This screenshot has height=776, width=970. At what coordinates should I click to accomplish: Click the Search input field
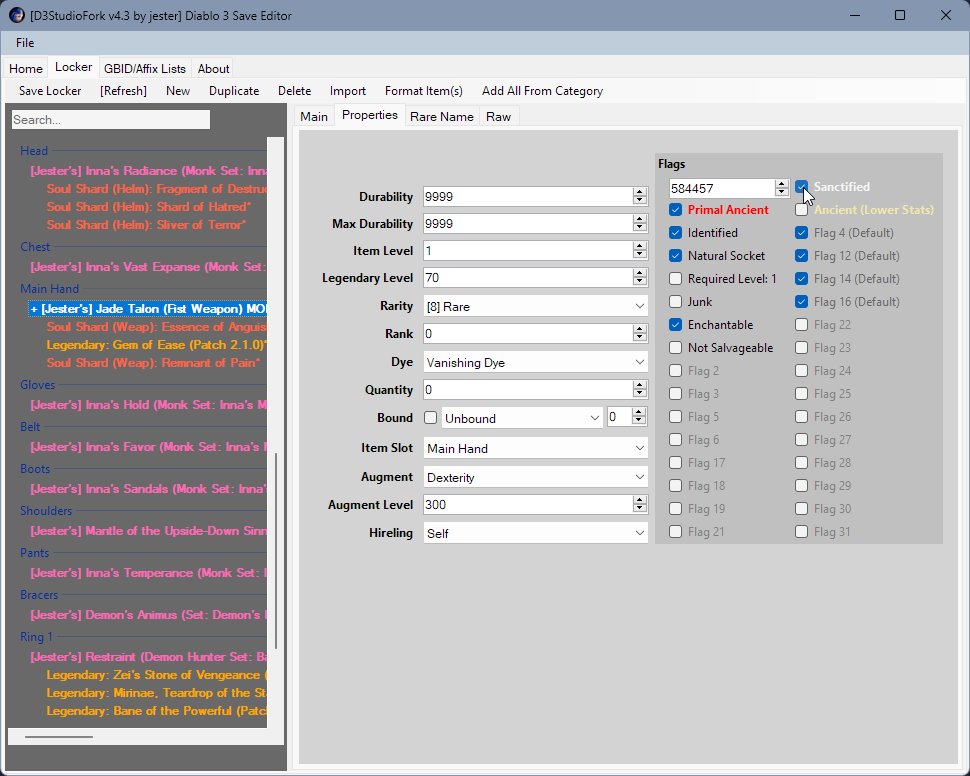(110, 120)
